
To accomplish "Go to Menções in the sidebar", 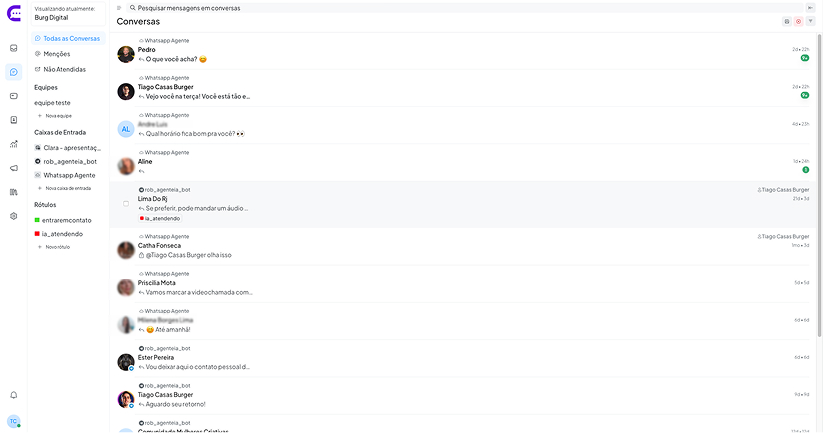I will point(57,54).
